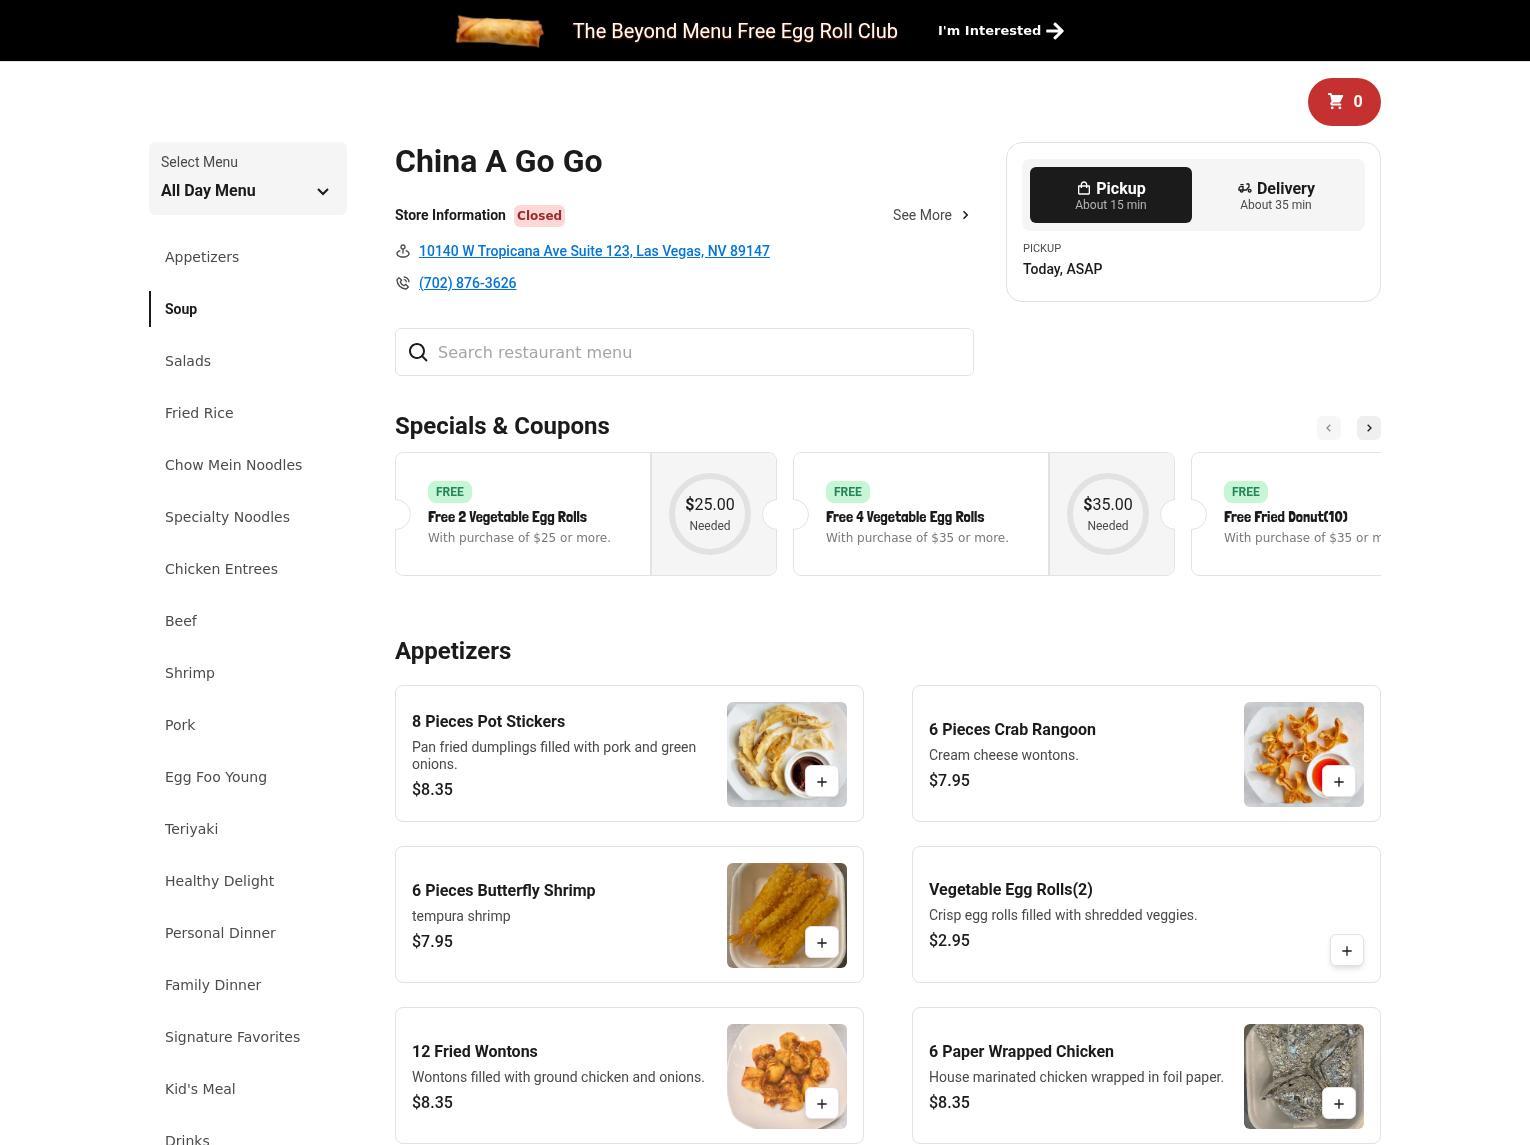Image resolution: width=1530 pixels, height=1145 pixels.
Task: Jump to Egg Foo Young section
Action: pos(216,777)
